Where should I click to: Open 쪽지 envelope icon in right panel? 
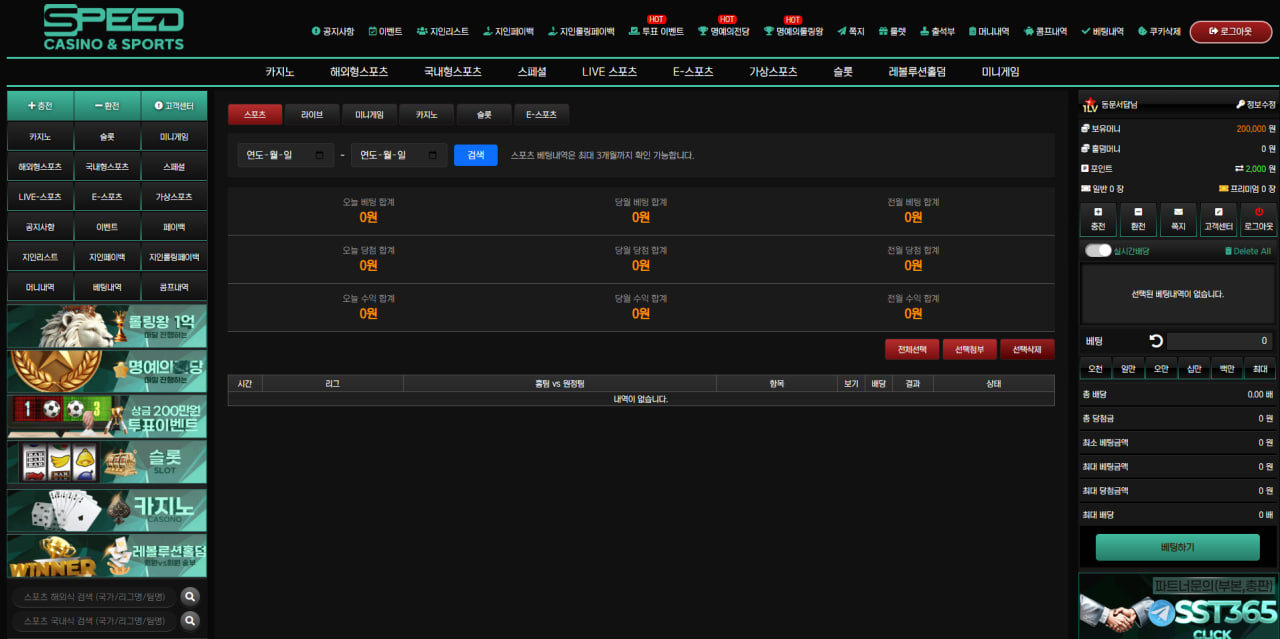click(1178, 212)
